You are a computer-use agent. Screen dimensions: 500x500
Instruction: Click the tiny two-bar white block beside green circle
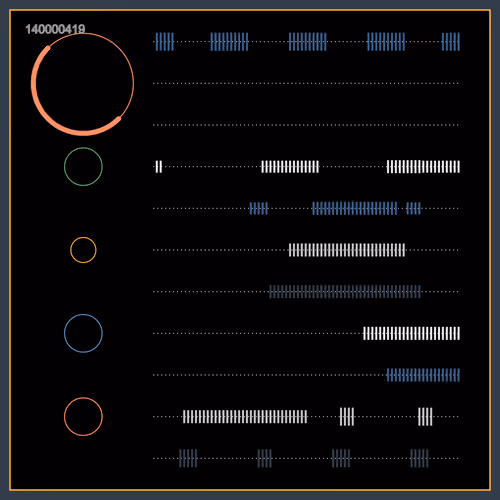coord(159,167)
